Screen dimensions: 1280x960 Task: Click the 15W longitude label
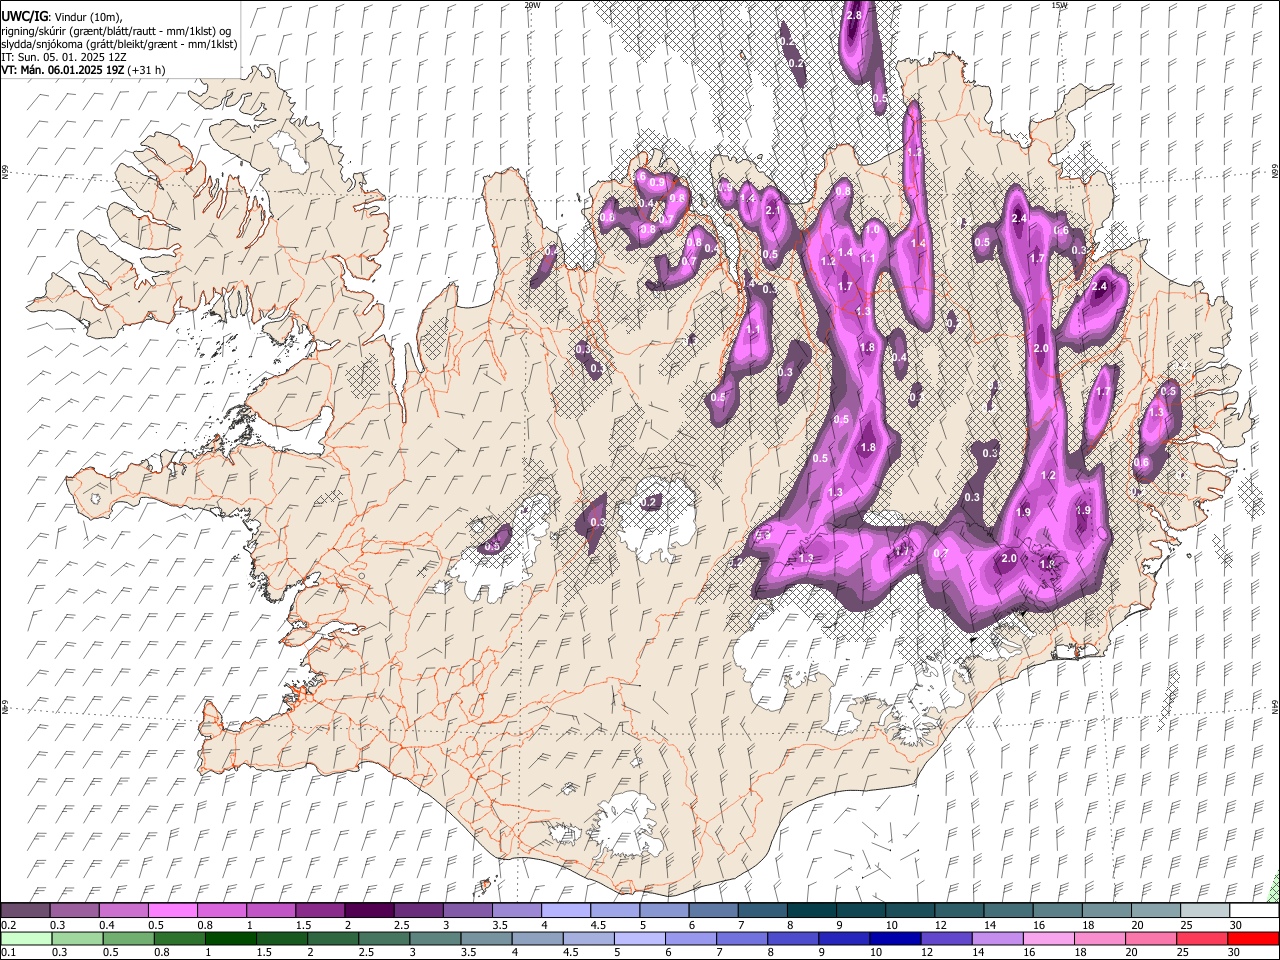pos(1059,5)
